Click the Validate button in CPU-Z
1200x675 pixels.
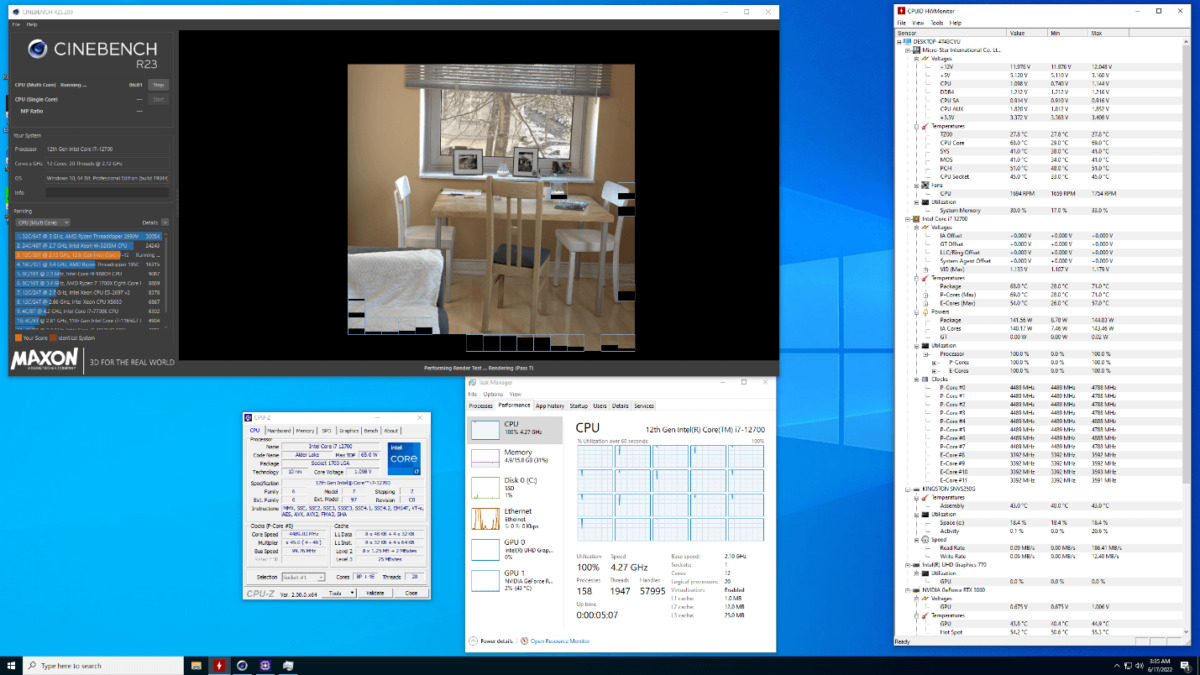[x=375, y=593]
